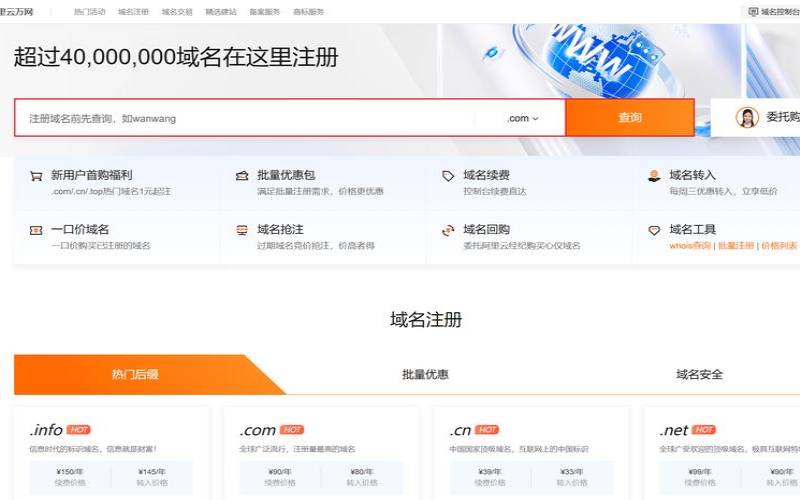Open the 新用户首购福利 link
800x500 pixels.
(92, 176)
